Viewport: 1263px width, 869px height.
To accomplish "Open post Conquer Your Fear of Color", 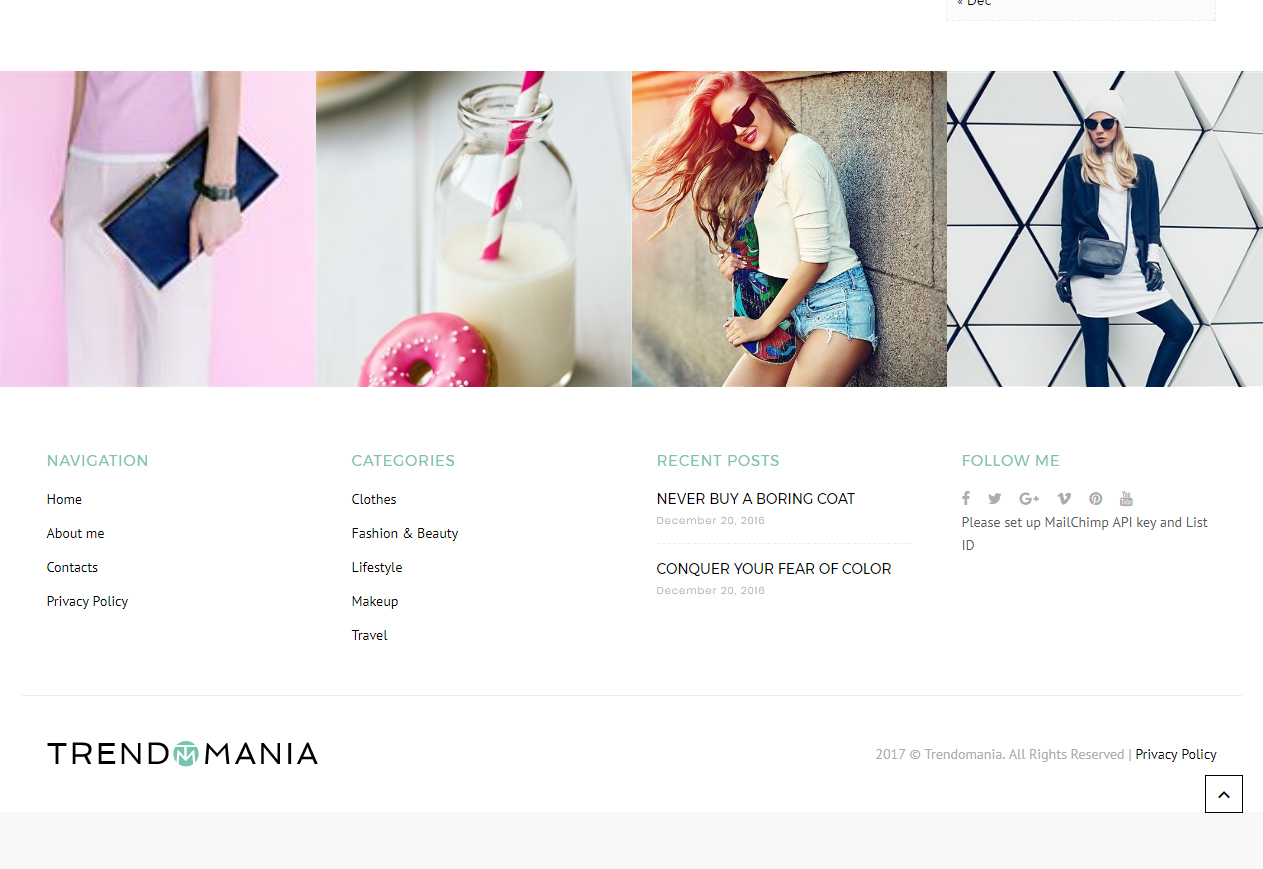I will point(774,569).
